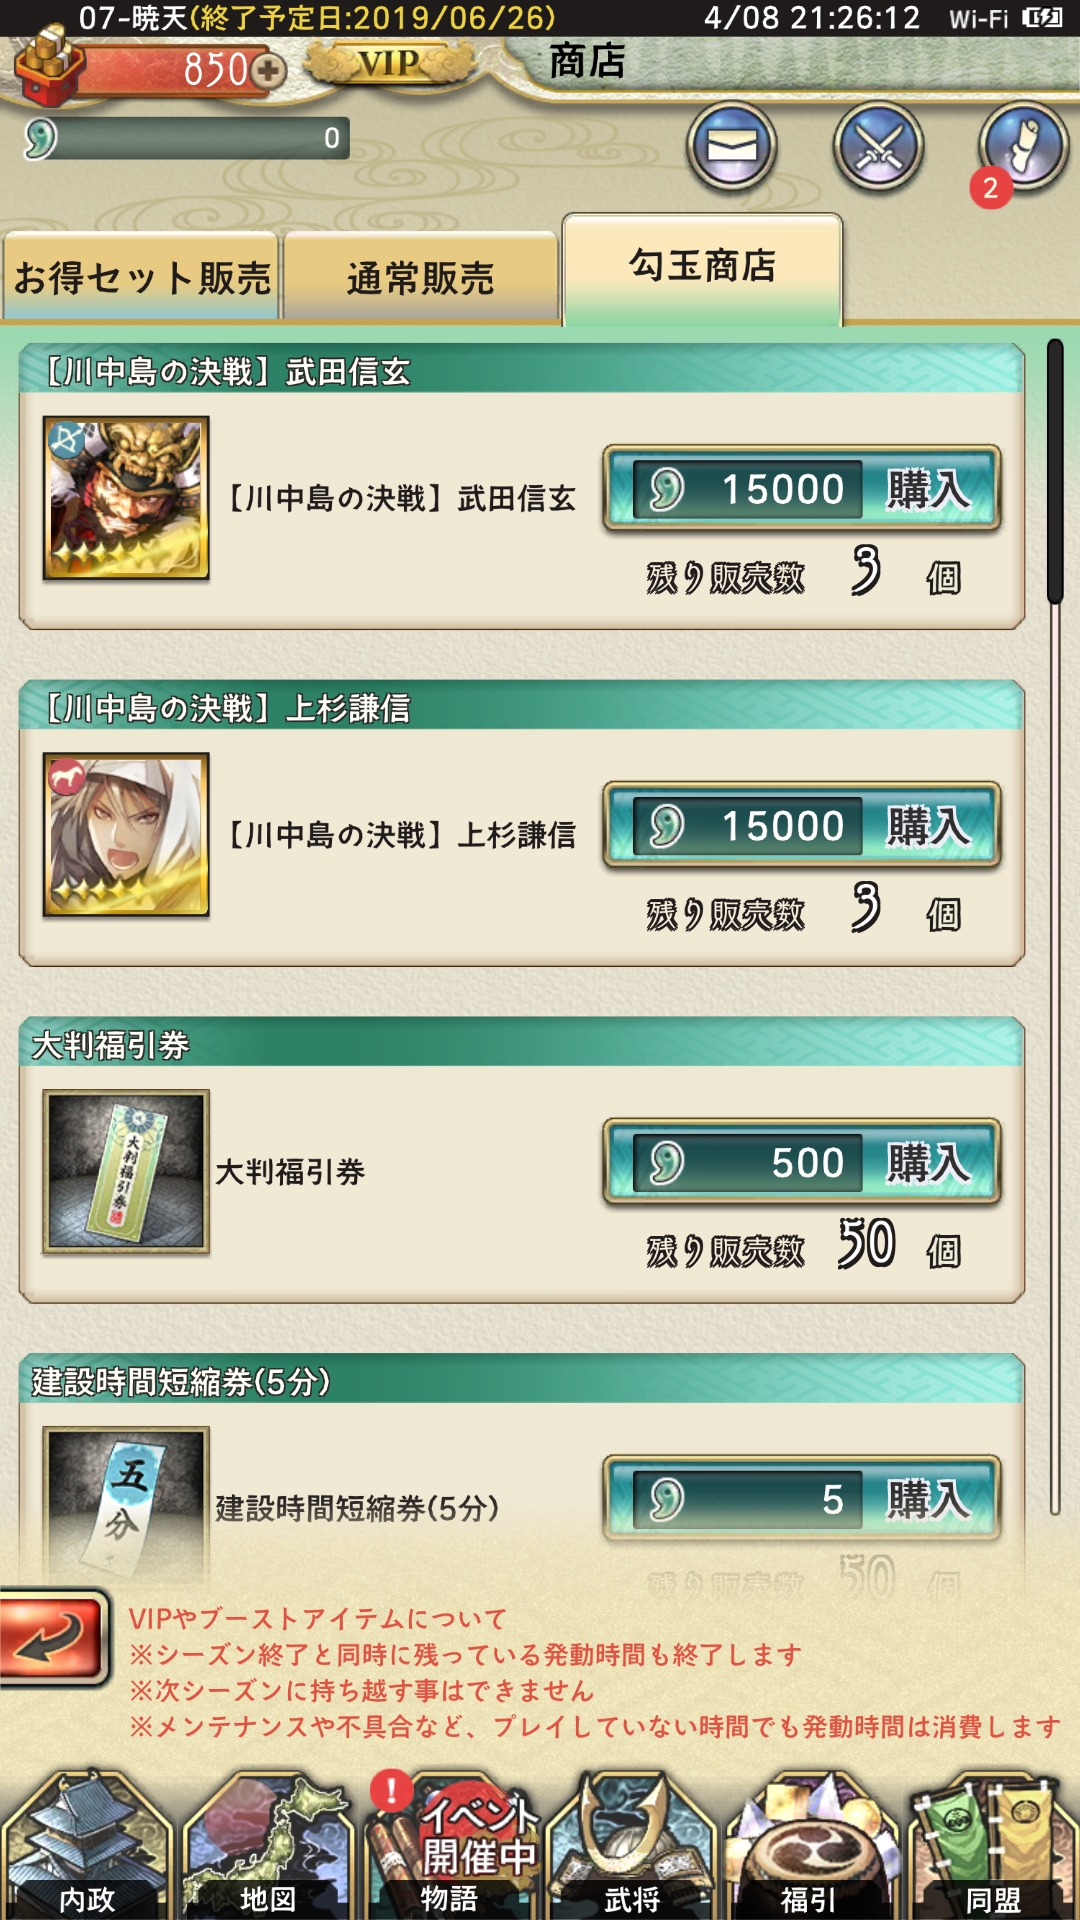This screenshot has height=1920, width=1080.
Task: Open the 地図 map icon
Action: pyautogui.click(x=268, y=1843)
